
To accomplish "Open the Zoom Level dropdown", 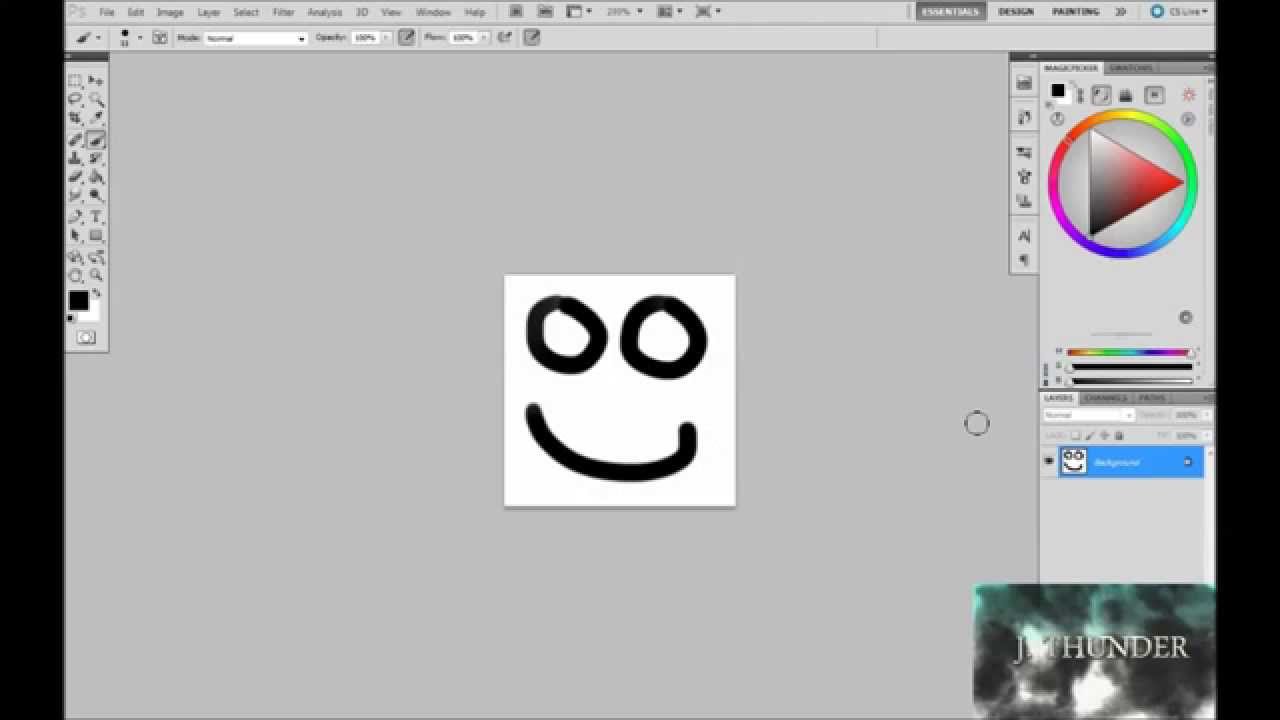I will click(624, 11).
